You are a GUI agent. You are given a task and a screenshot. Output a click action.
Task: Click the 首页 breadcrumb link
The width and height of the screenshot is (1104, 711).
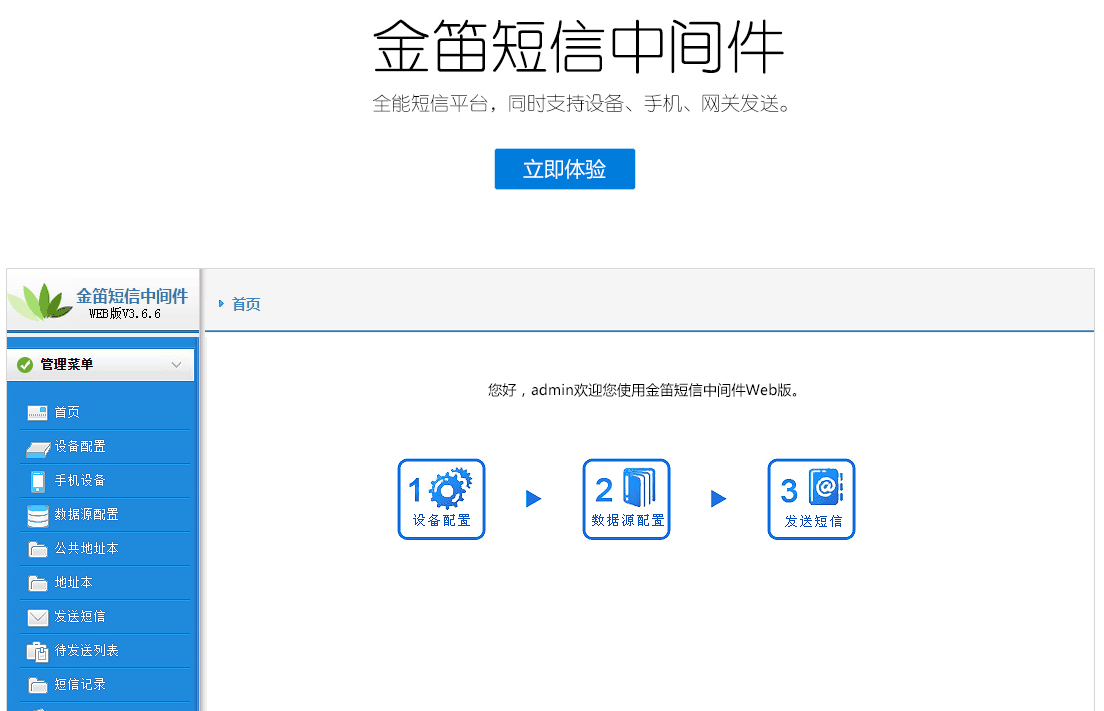[x=246, y=304]
